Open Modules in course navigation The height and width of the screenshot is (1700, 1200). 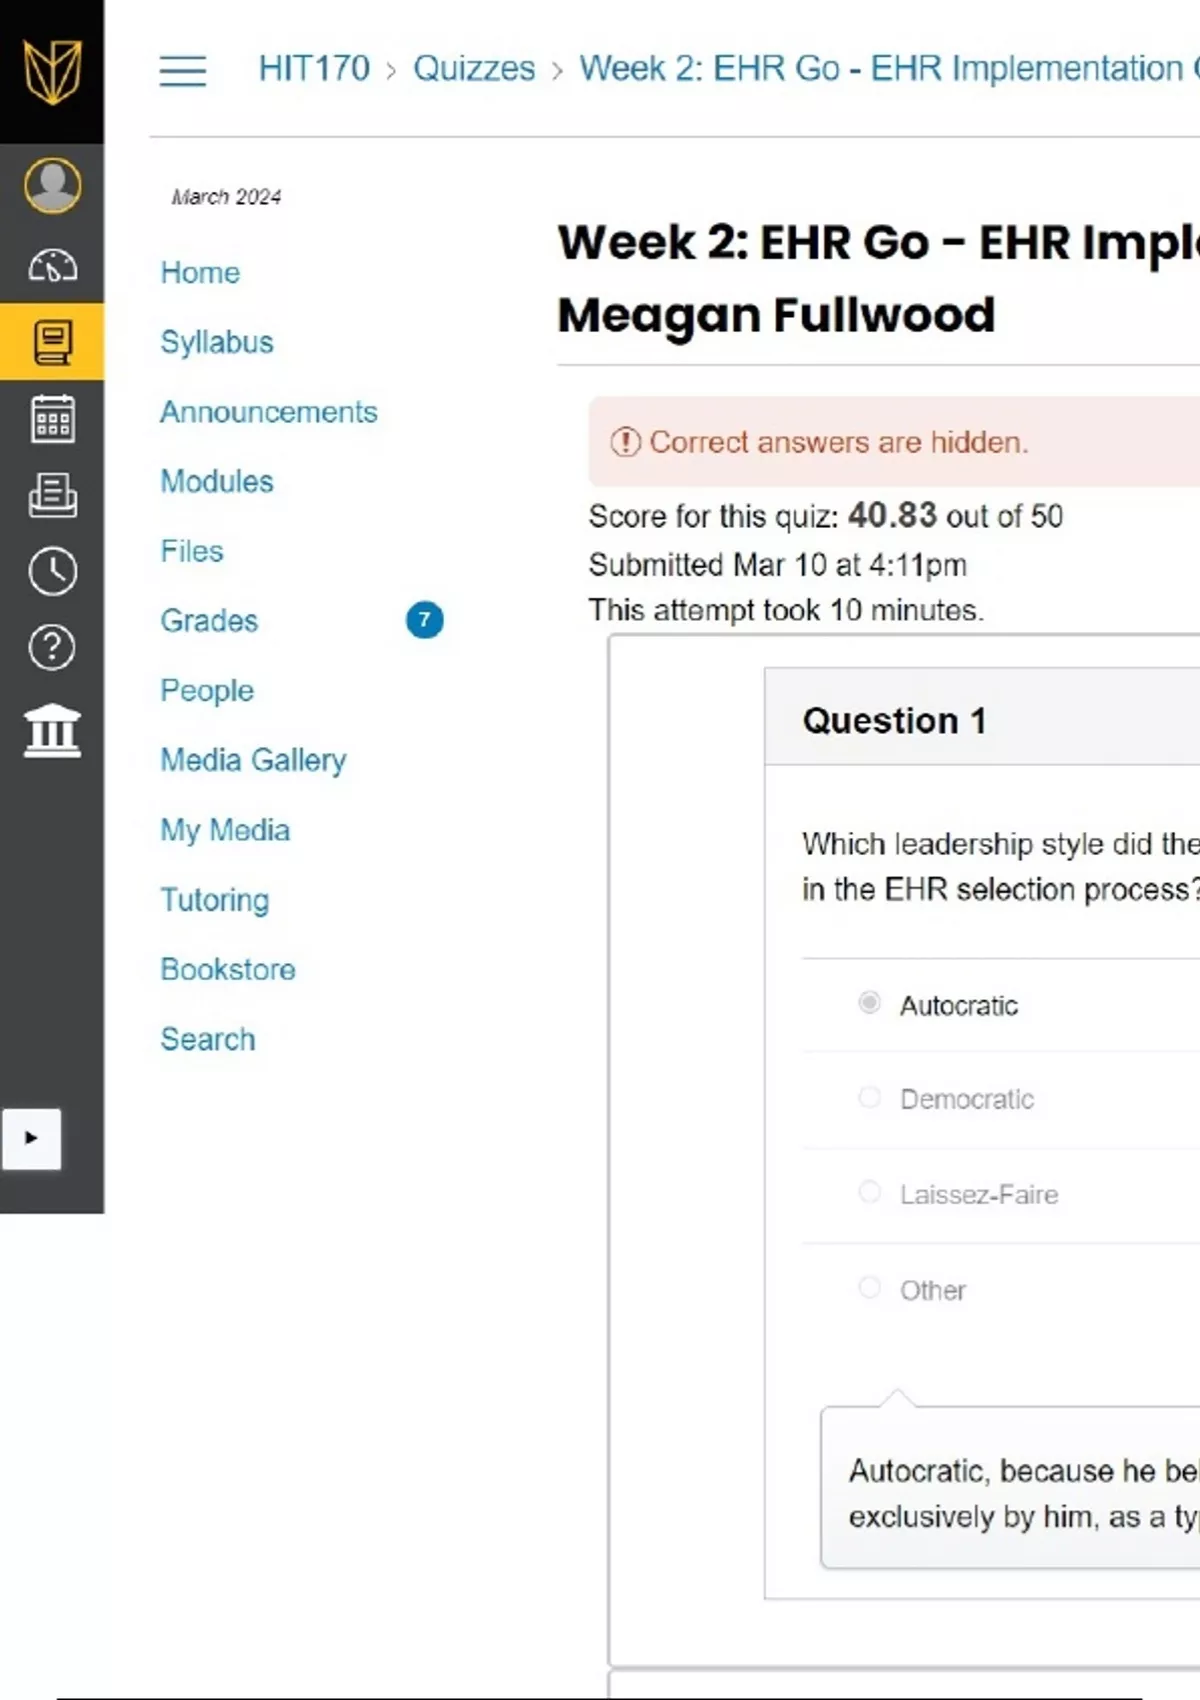tap(217, 481)
